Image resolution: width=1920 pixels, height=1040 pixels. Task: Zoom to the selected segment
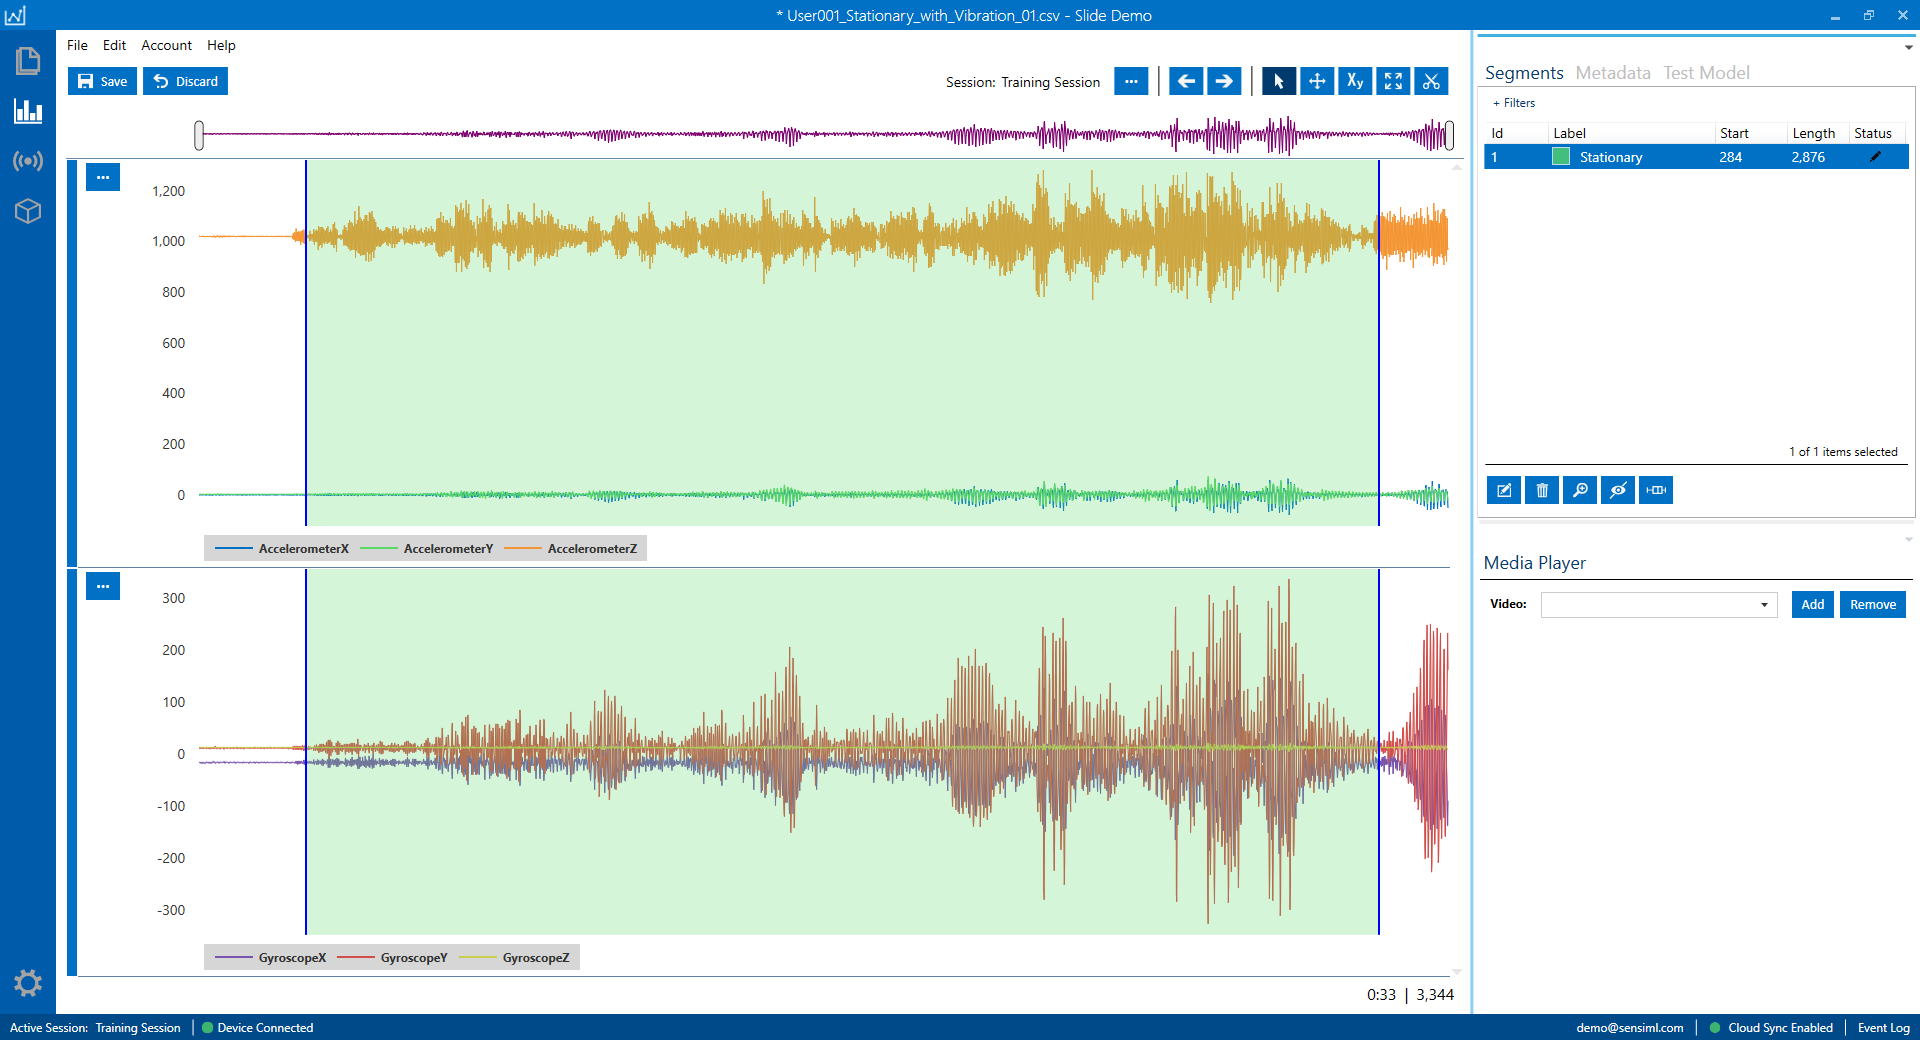coord(1580,490)
